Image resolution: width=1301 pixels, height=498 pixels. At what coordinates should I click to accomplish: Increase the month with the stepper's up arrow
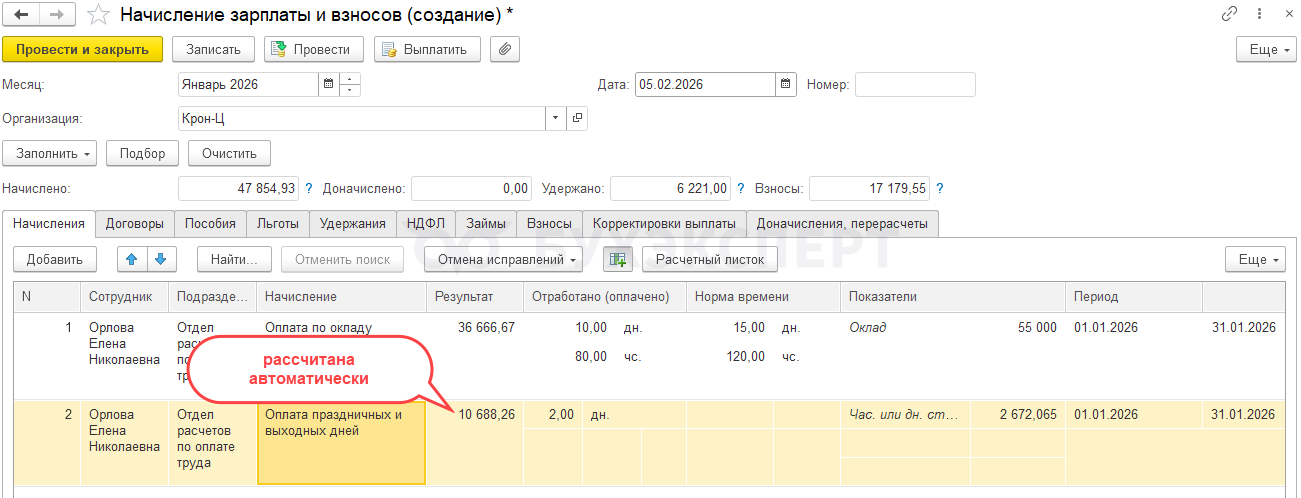tap(350, 80)
